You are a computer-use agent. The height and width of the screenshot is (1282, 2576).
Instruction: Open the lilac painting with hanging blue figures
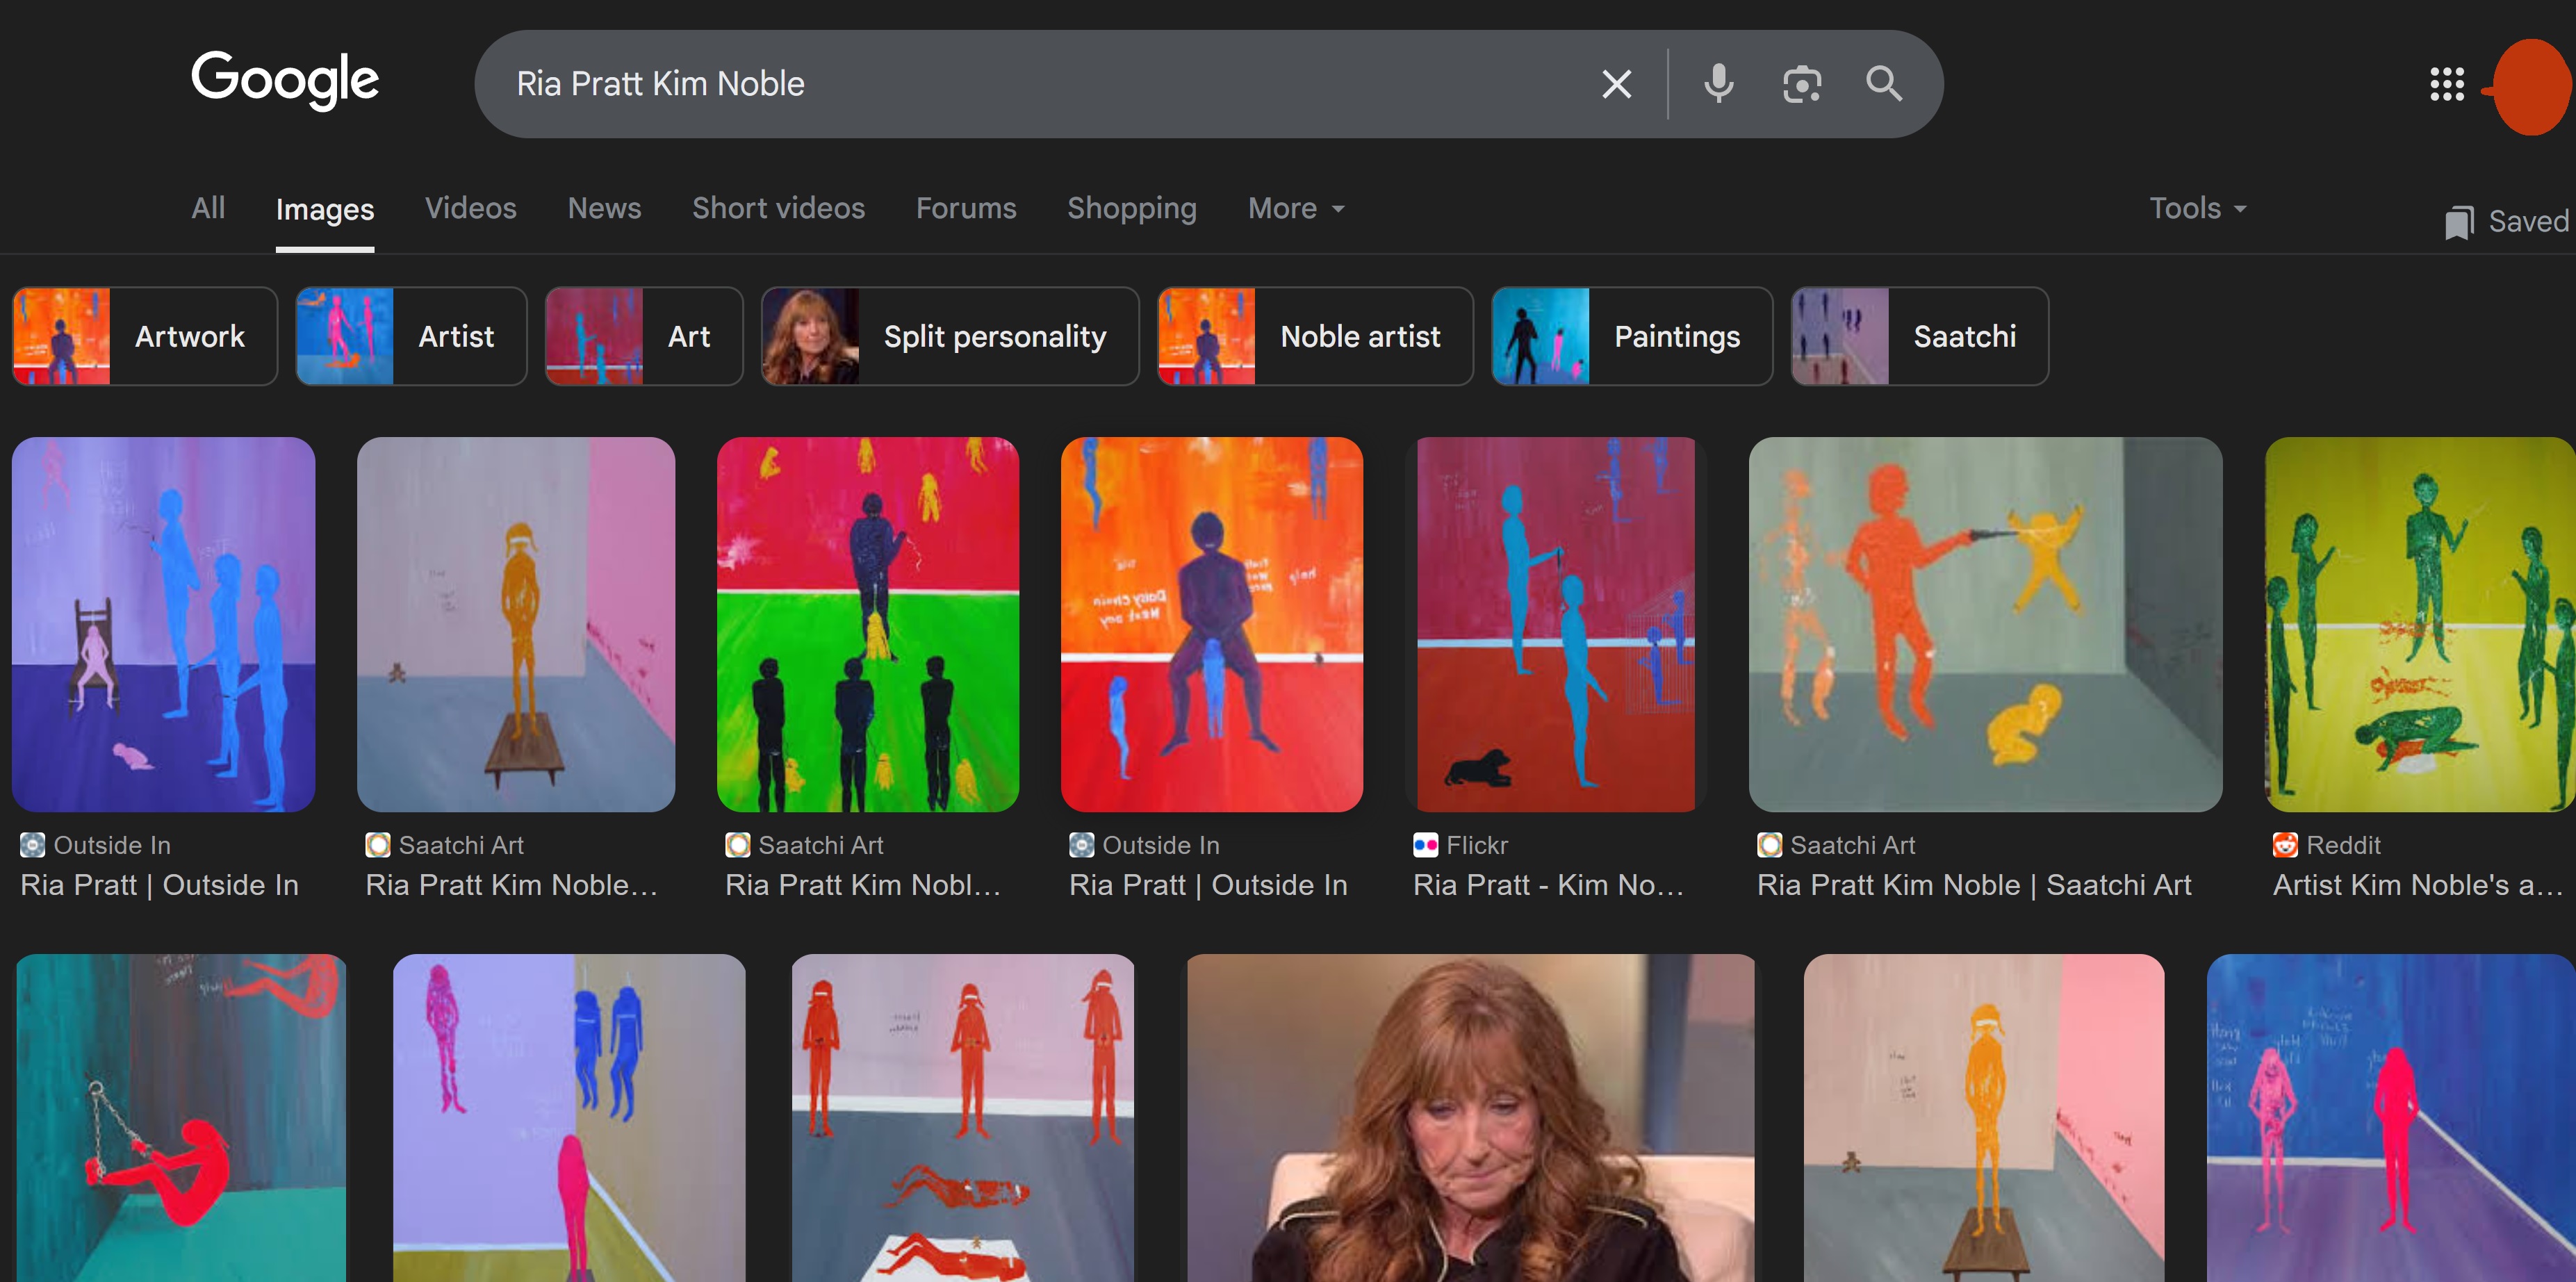(569, 1118)
